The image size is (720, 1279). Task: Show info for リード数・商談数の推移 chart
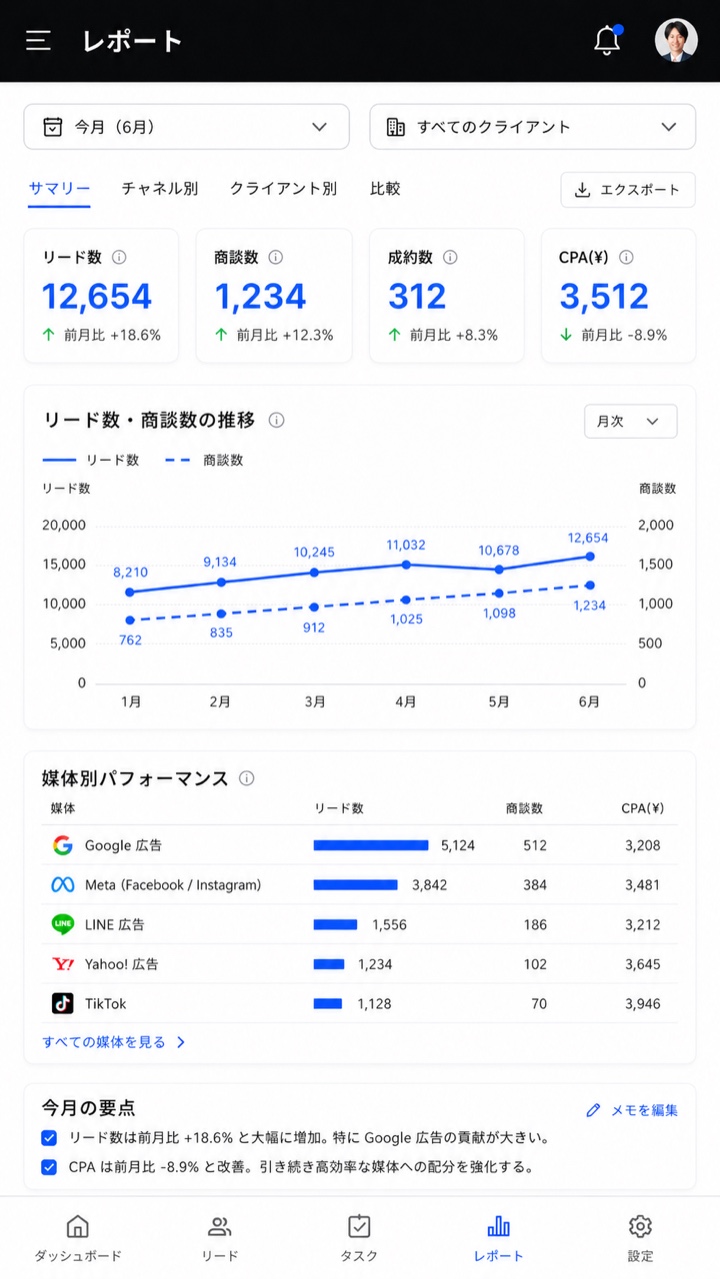[277, 420]
